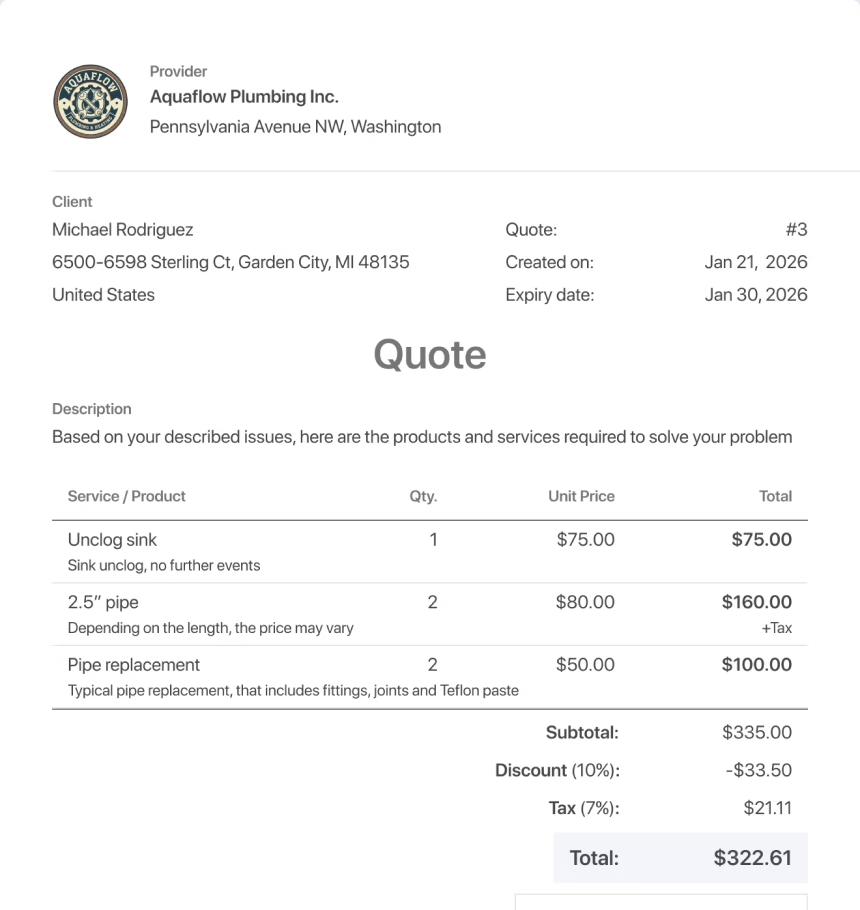Select the 2.5" pipe line item
The height and width of the screenshot is (910, 860).
103,602
